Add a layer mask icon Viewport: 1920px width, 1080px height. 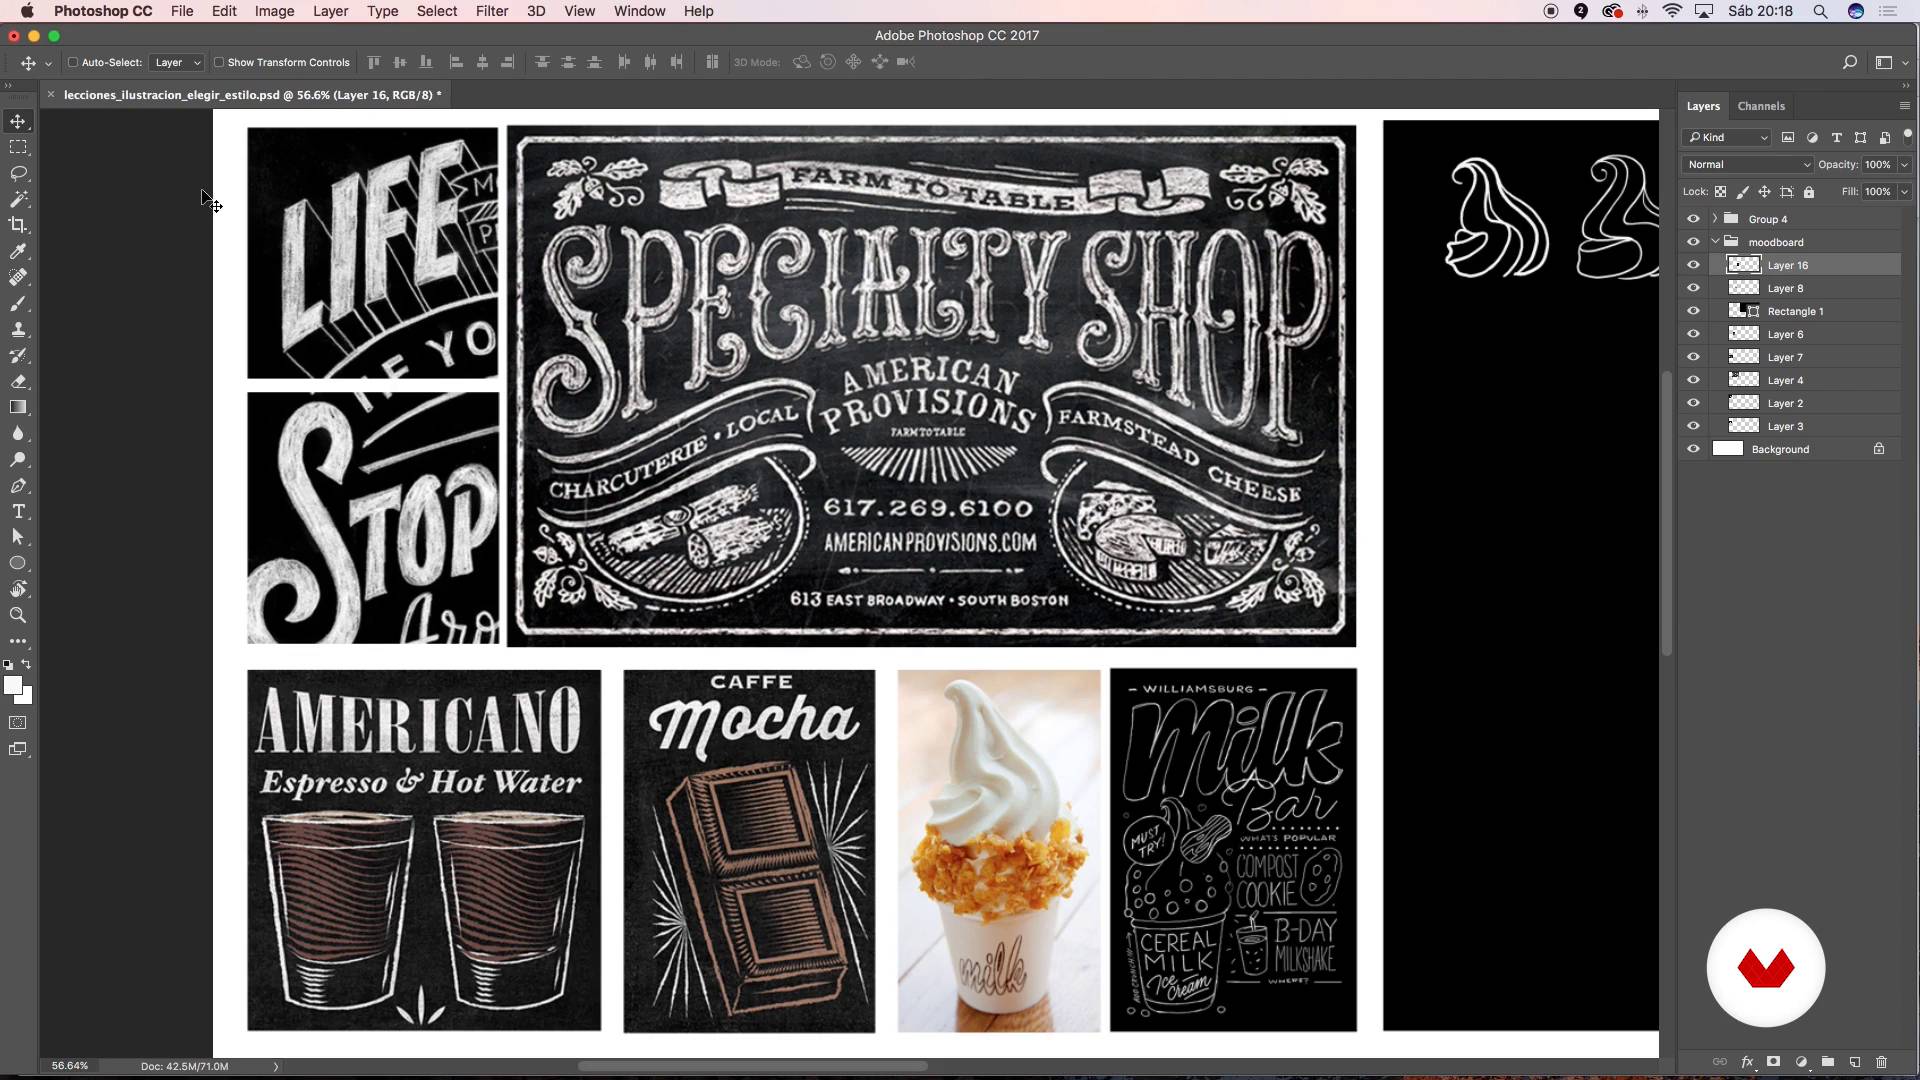coord(1773,1062)
